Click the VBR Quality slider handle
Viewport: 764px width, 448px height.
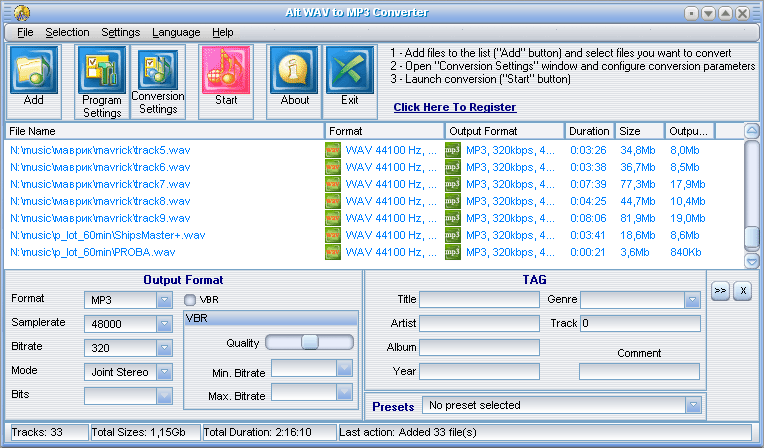(310, 342)
